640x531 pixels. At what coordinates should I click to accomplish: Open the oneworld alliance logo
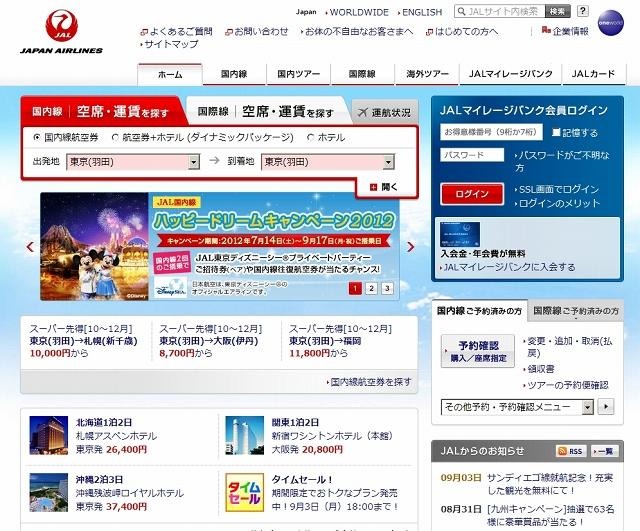click(x=611, y=23)
